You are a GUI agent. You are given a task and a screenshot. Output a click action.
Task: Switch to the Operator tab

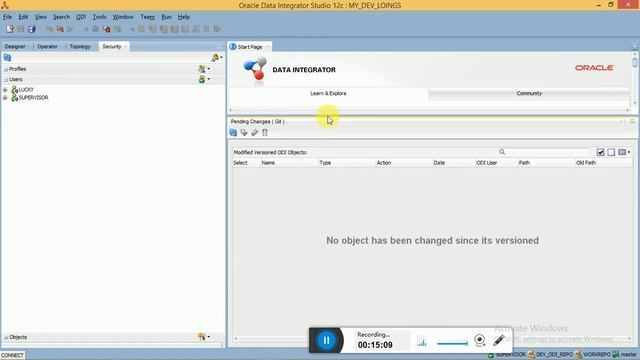pyautogui.click(x=47, y=47)
